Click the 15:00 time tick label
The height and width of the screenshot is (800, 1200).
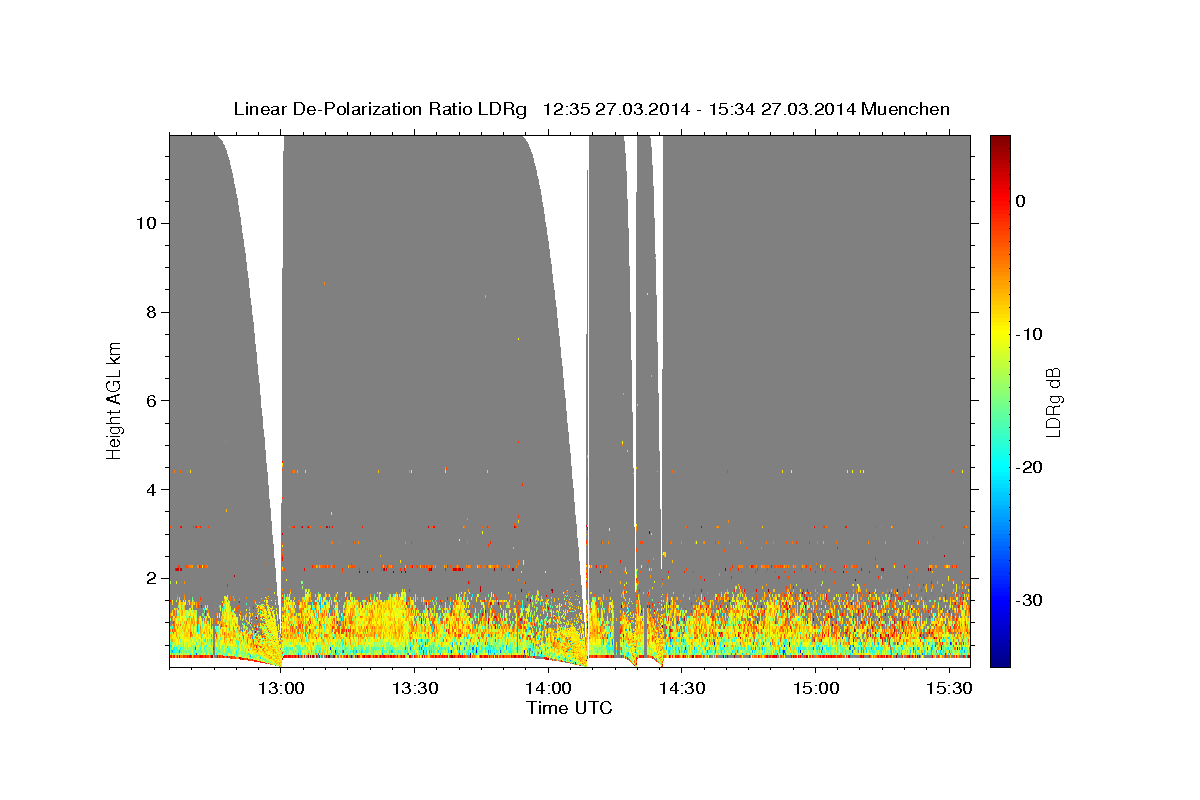[815, 688]
